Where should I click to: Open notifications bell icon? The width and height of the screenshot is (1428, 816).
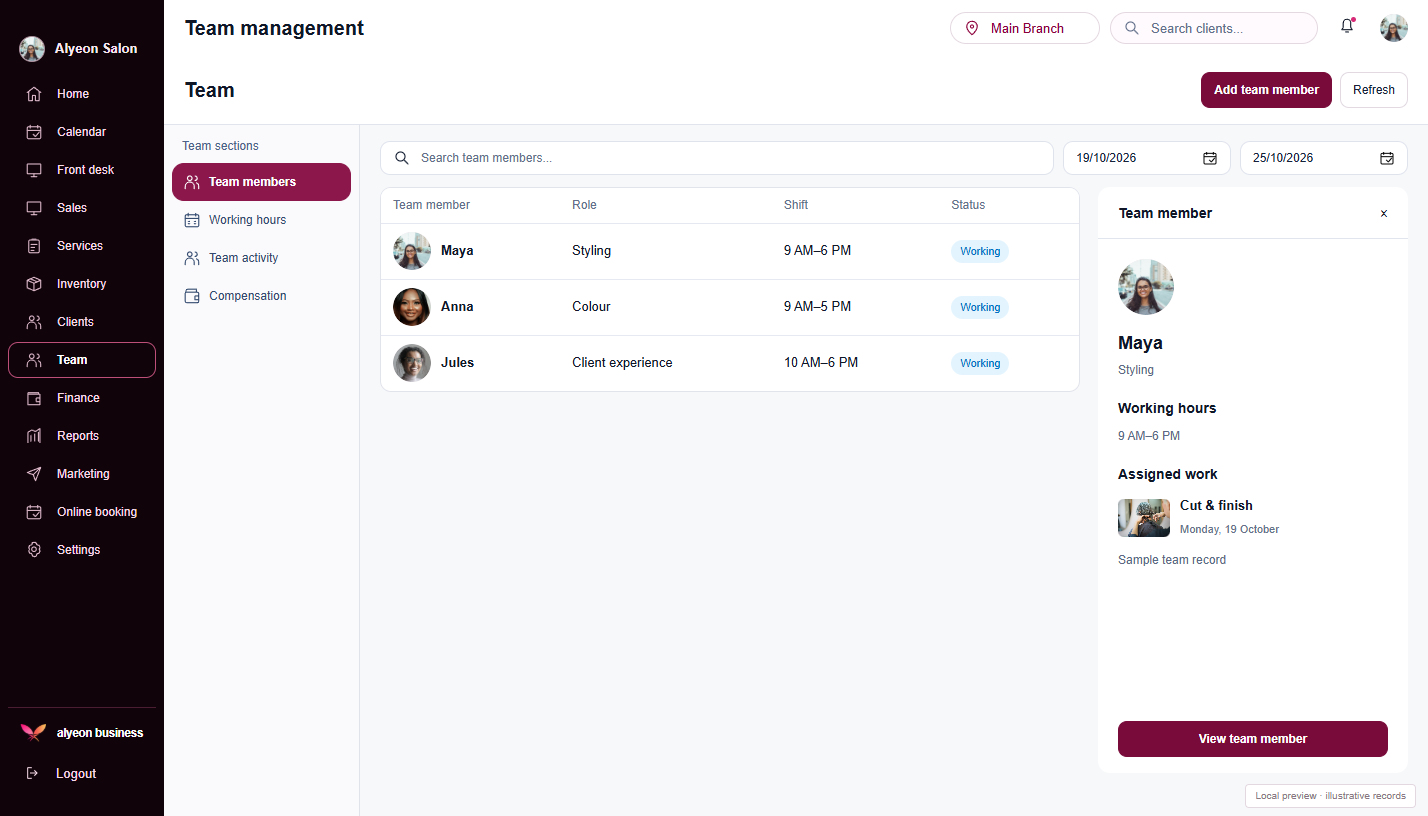1347,27
